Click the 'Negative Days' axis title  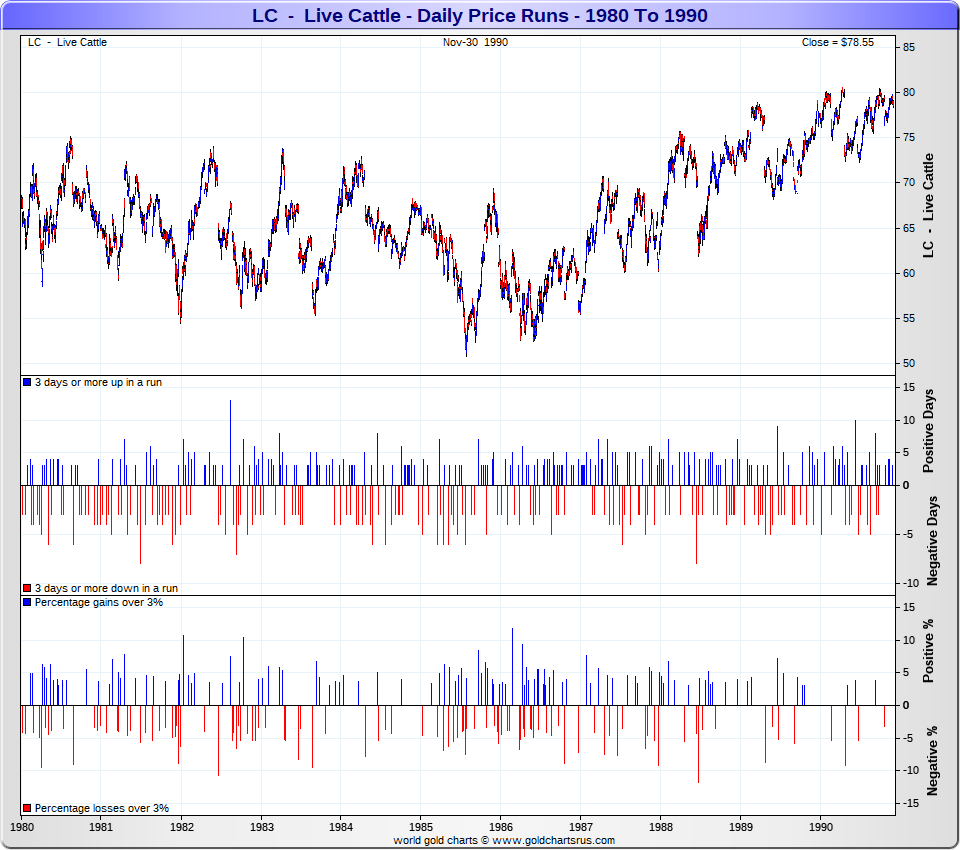931,540
